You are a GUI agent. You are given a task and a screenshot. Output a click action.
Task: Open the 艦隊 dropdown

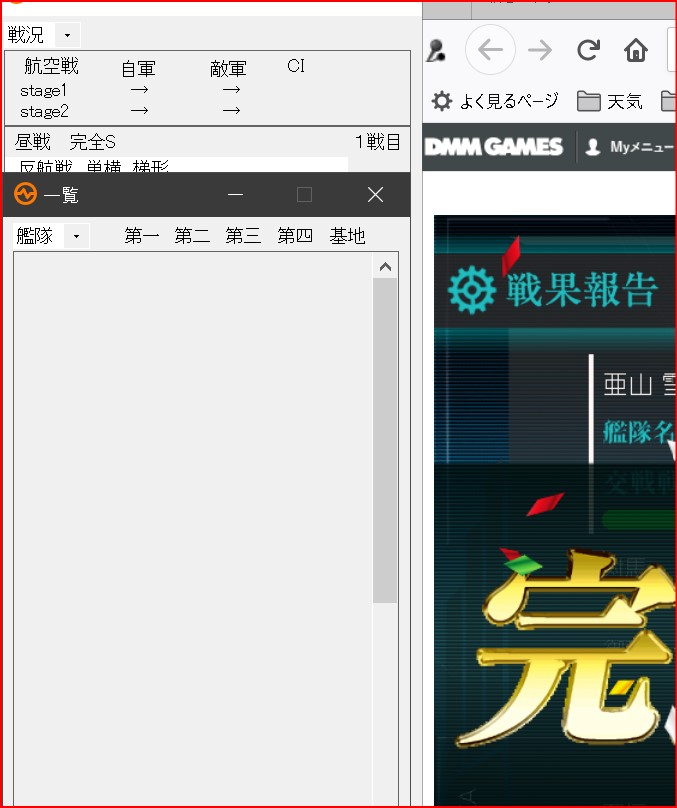76,236
